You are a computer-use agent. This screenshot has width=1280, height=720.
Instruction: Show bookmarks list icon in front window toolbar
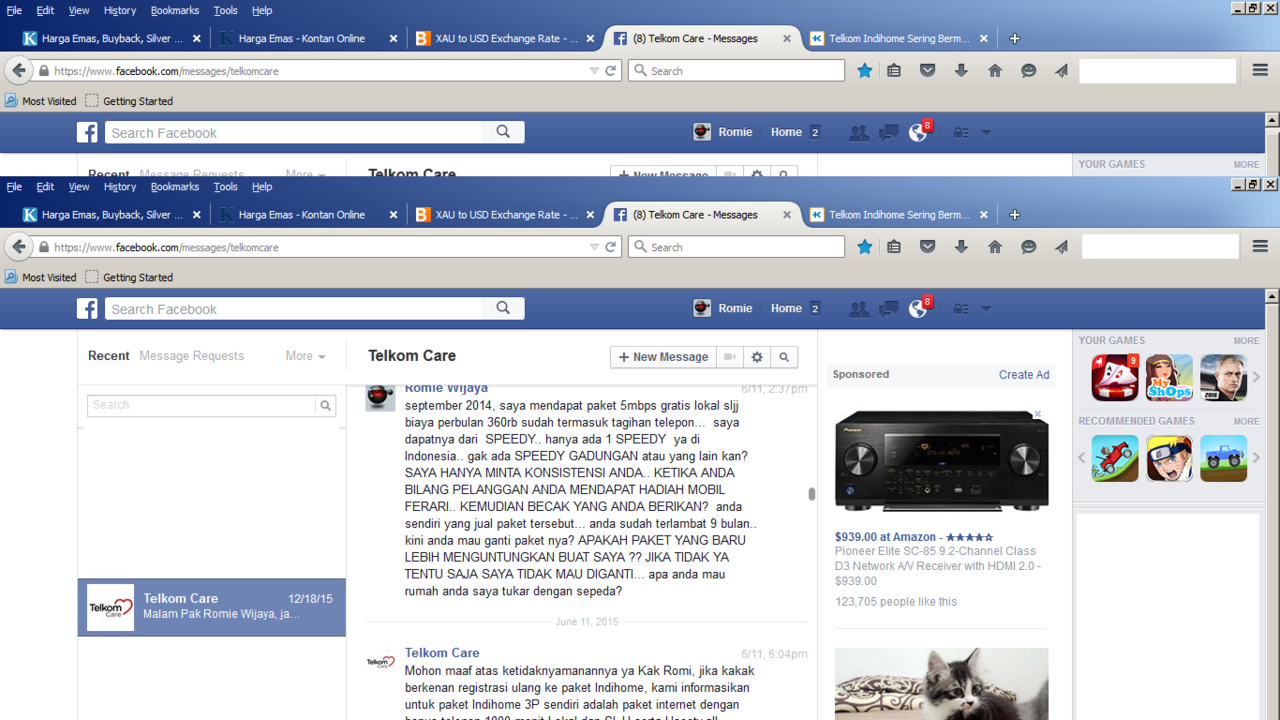[894, 247]
